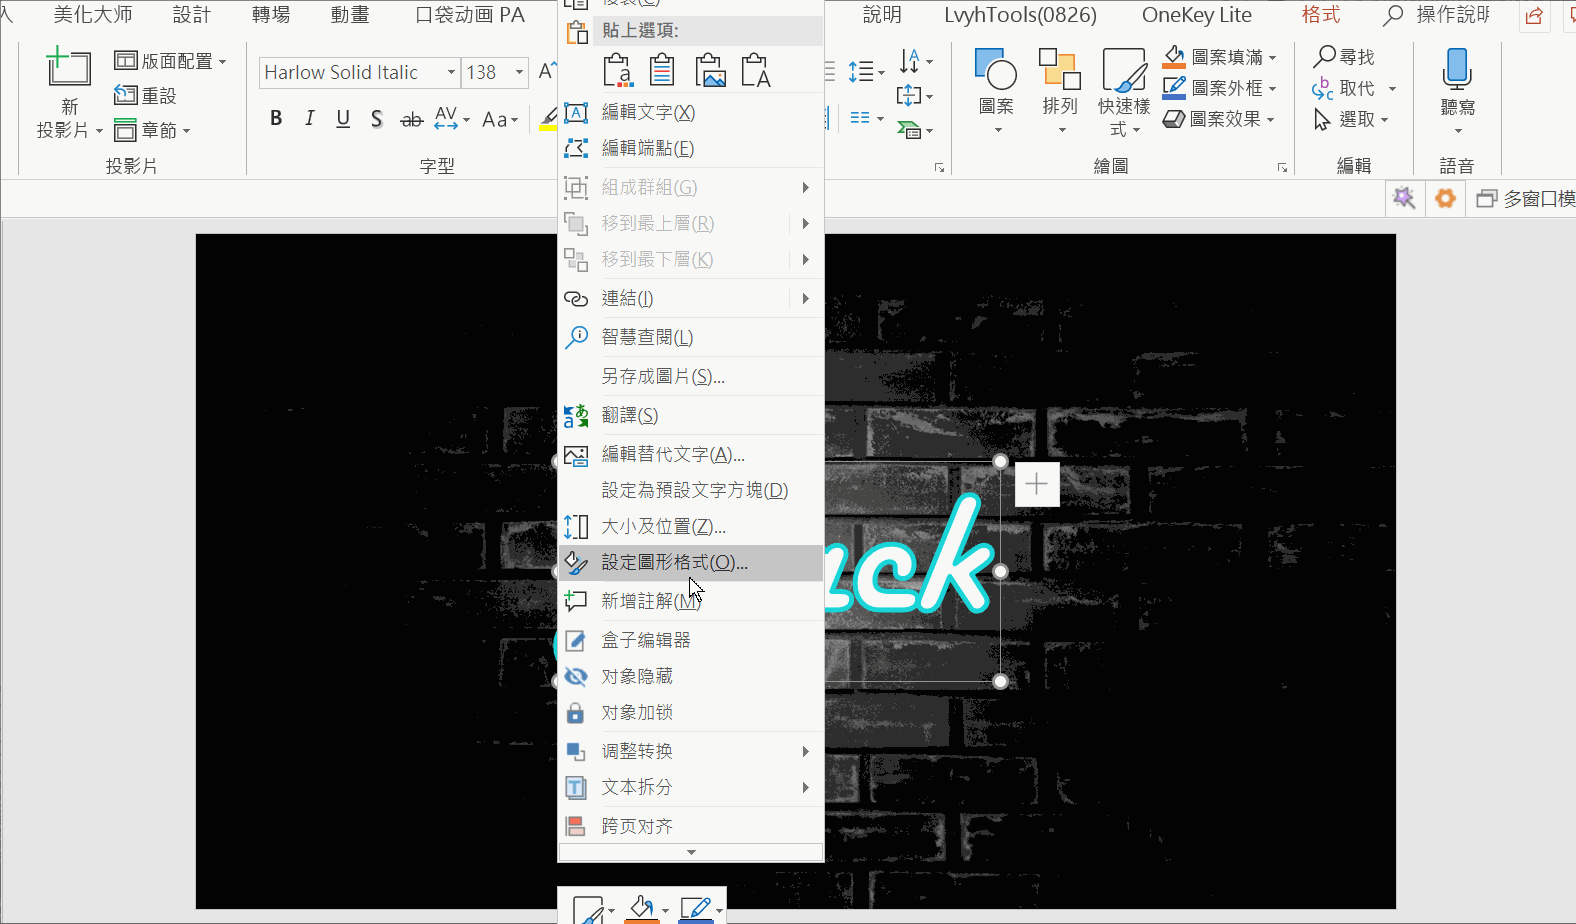
Task: Choose 另存成圖片(S) menu entry
Action: (x=690, y=376)
